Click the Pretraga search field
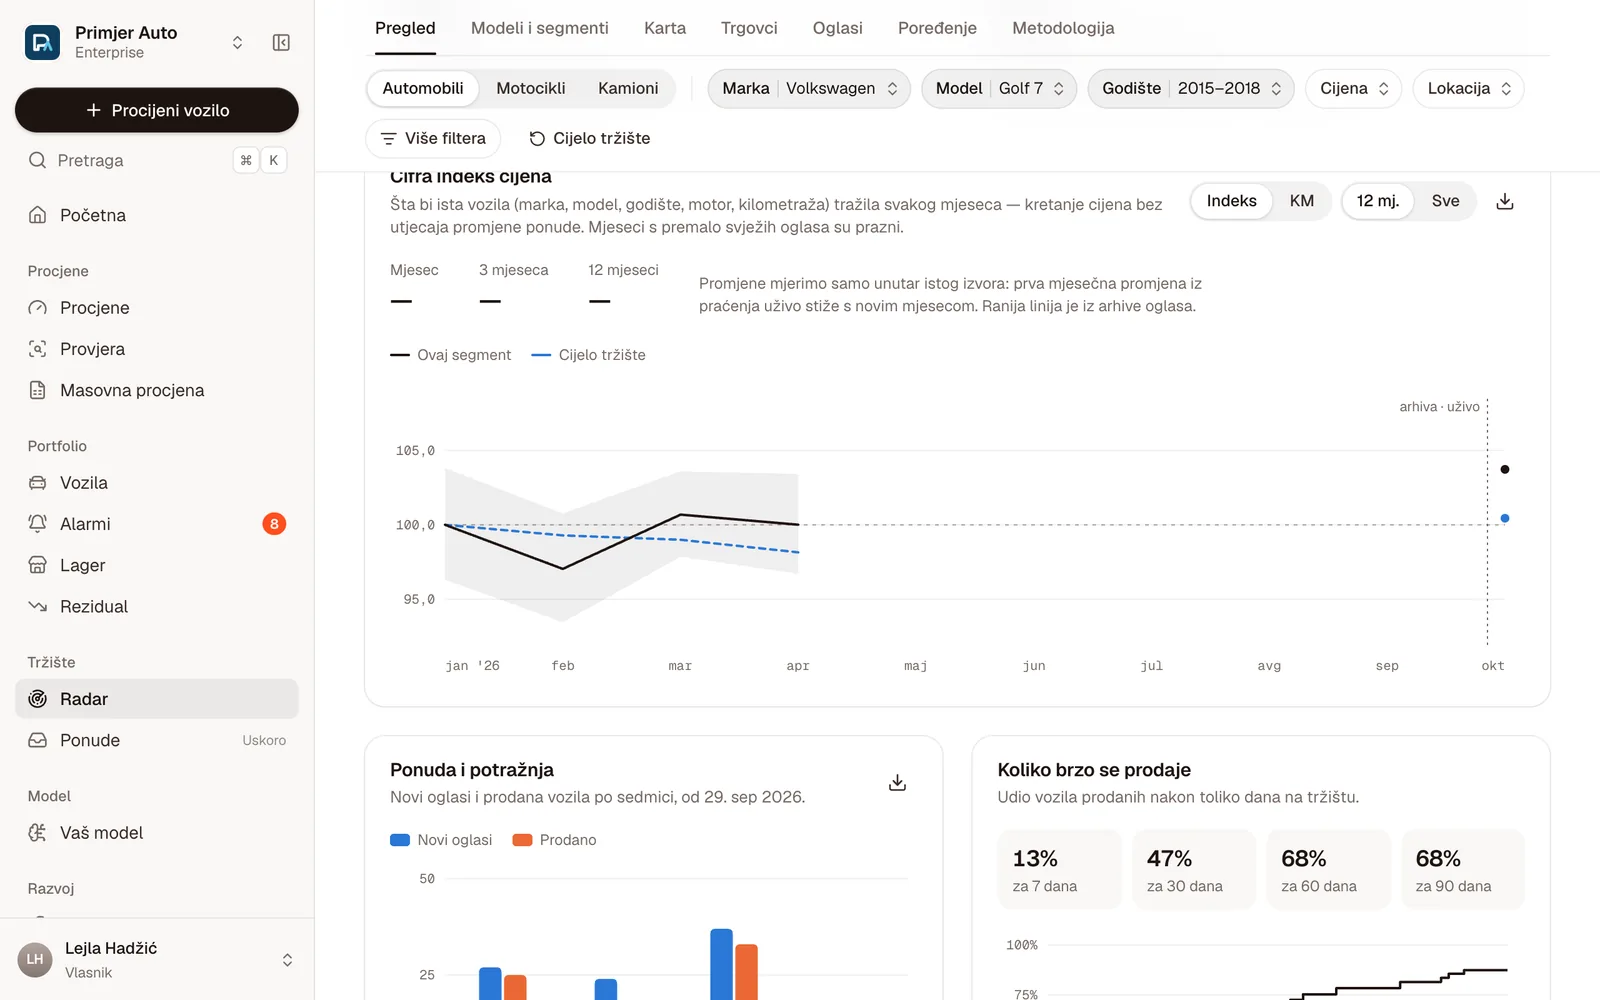 point(157,160)
